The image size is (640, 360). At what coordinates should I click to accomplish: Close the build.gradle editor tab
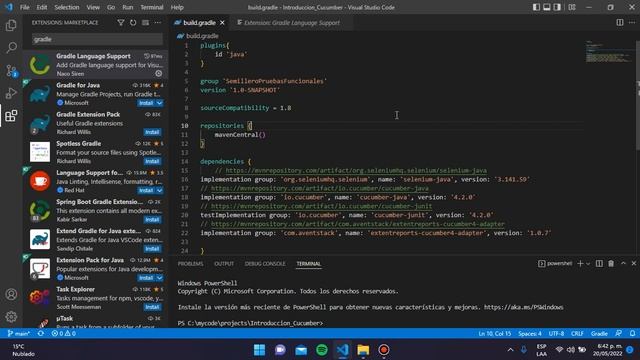[x=222, y=23]
